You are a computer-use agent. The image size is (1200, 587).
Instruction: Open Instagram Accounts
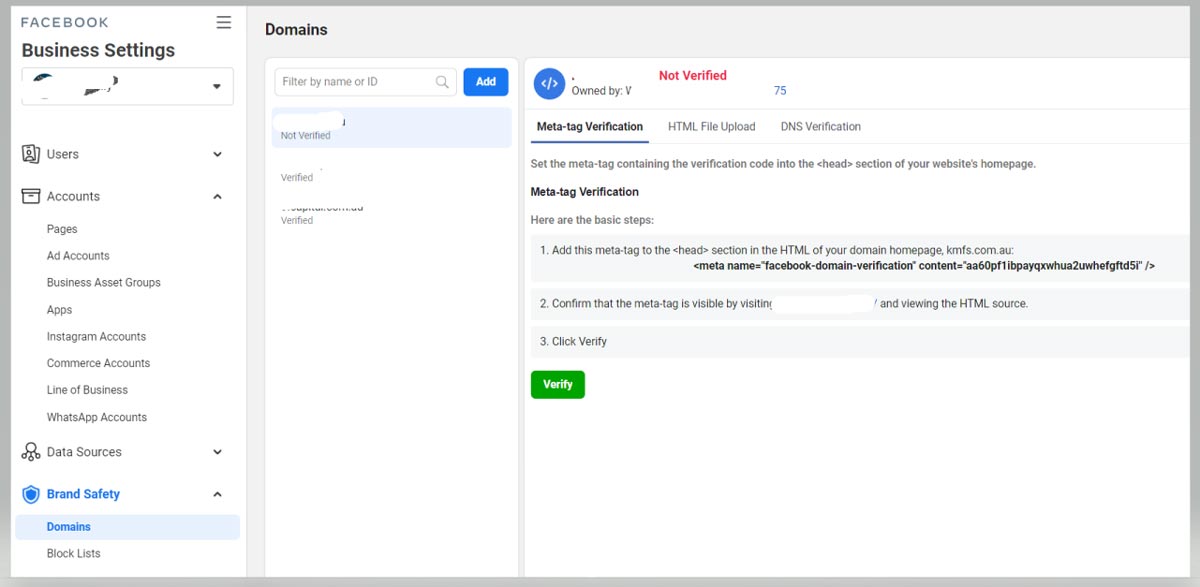tap(96, 337)
